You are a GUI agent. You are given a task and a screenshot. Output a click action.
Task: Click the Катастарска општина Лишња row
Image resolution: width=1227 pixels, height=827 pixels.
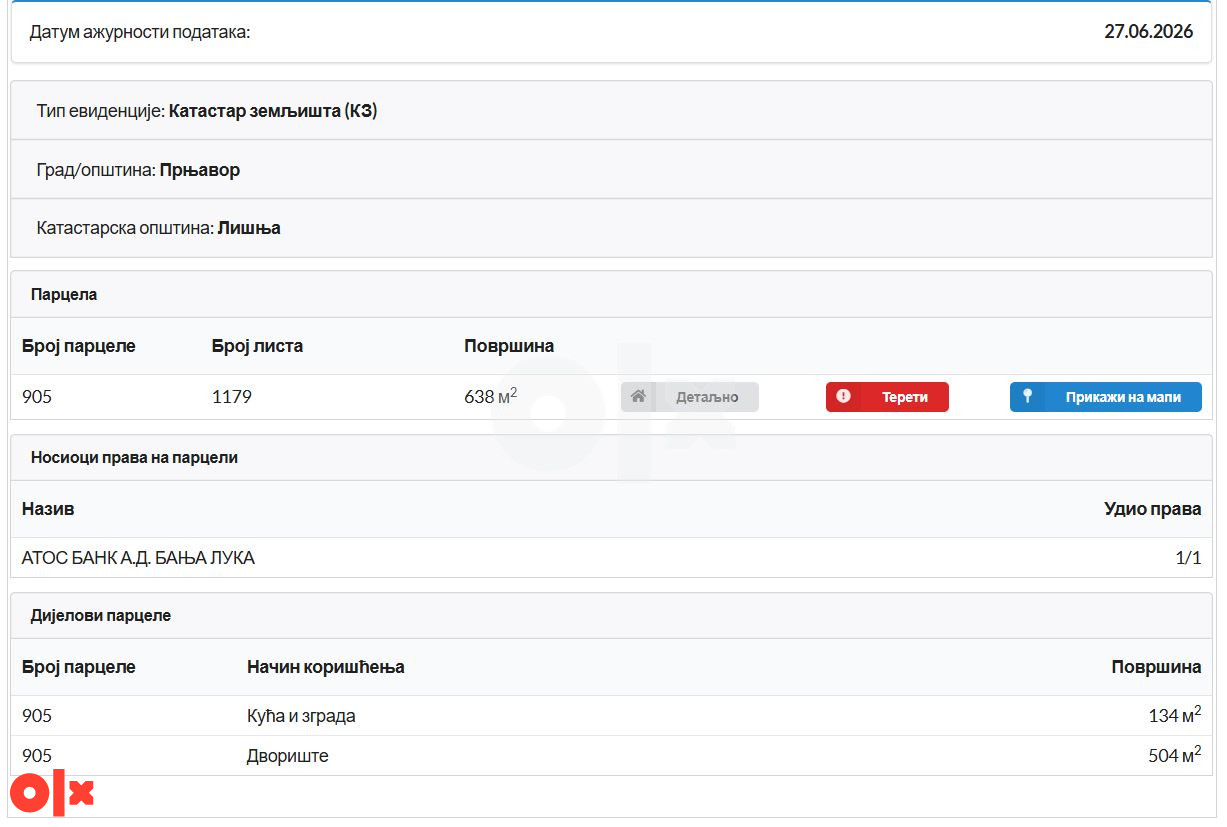(x=611, y=228)
